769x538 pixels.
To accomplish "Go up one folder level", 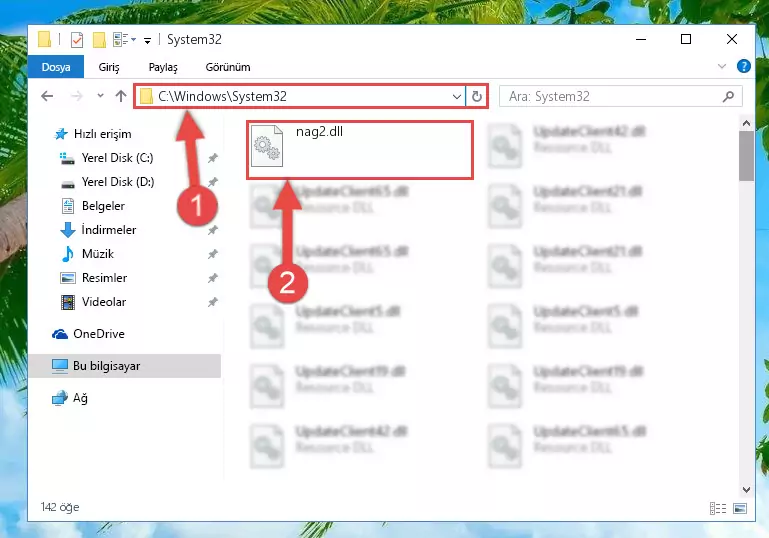I will (121, 96).
